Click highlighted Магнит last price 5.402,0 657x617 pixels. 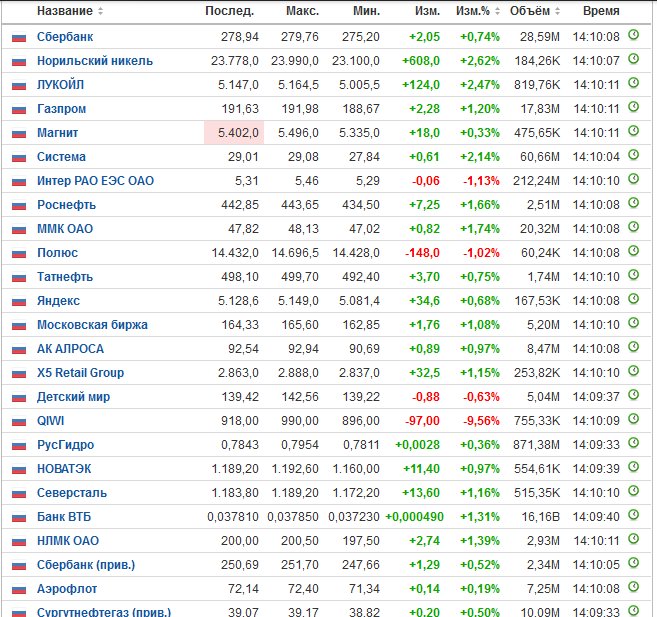click(x=234, y=133)
